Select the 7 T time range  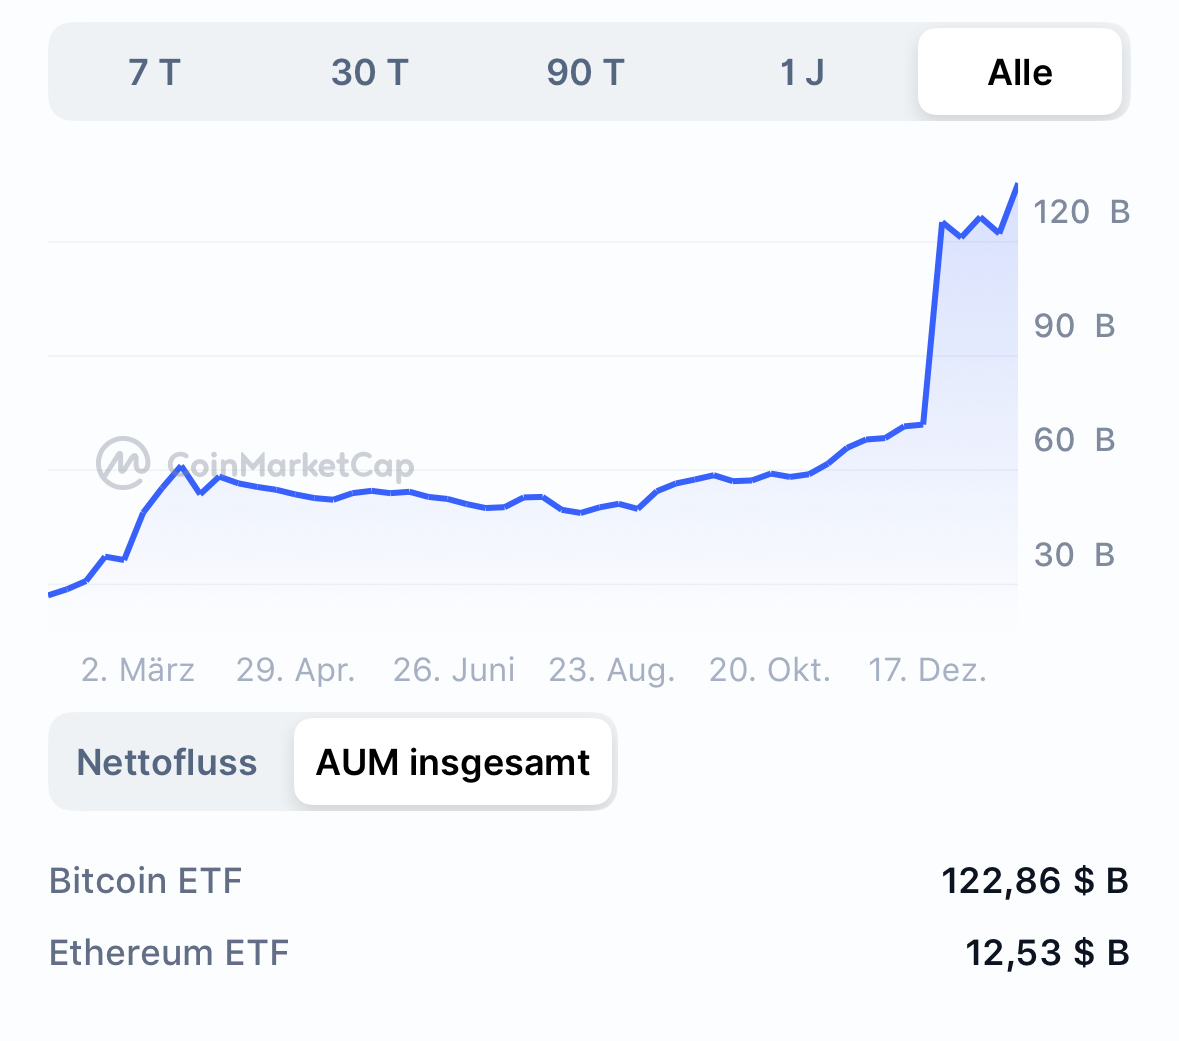pos(155,71)
